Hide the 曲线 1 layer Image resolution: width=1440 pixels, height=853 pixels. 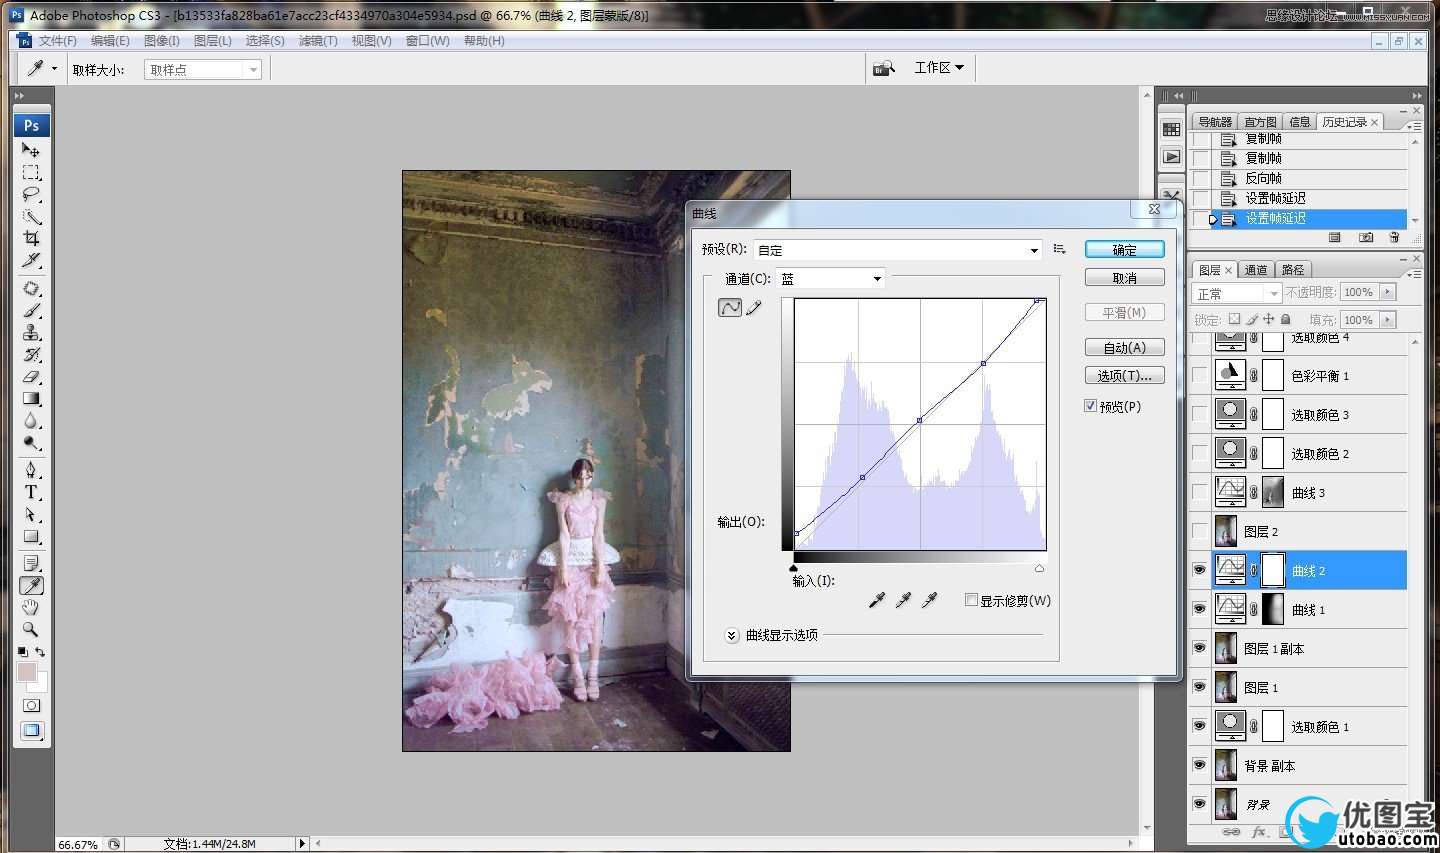[x=1199, y=609]
